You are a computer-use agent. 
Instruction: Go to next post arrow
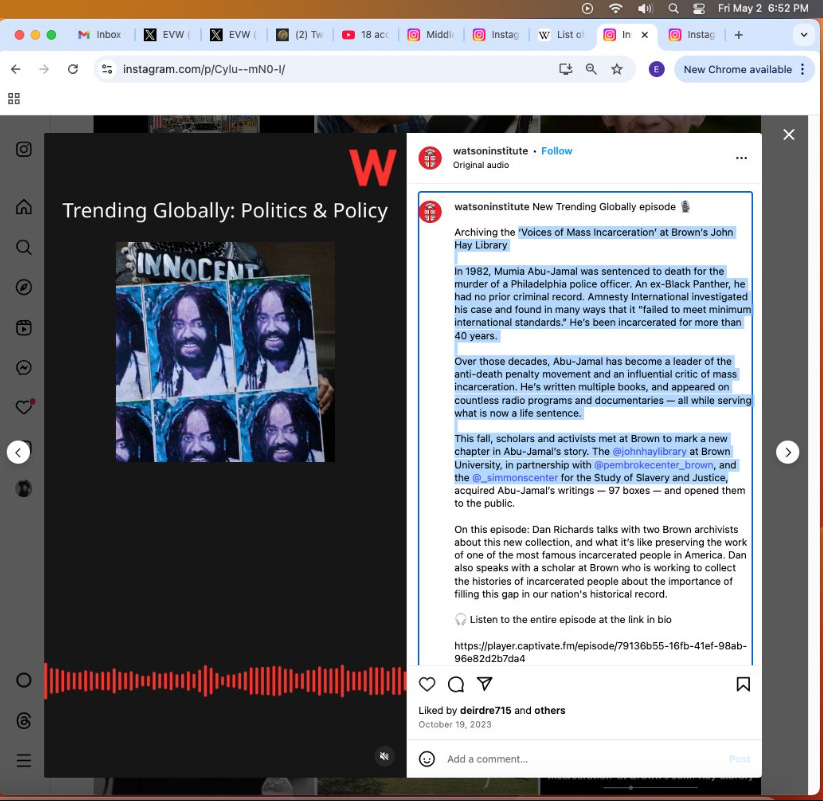[x=788, y=452]
